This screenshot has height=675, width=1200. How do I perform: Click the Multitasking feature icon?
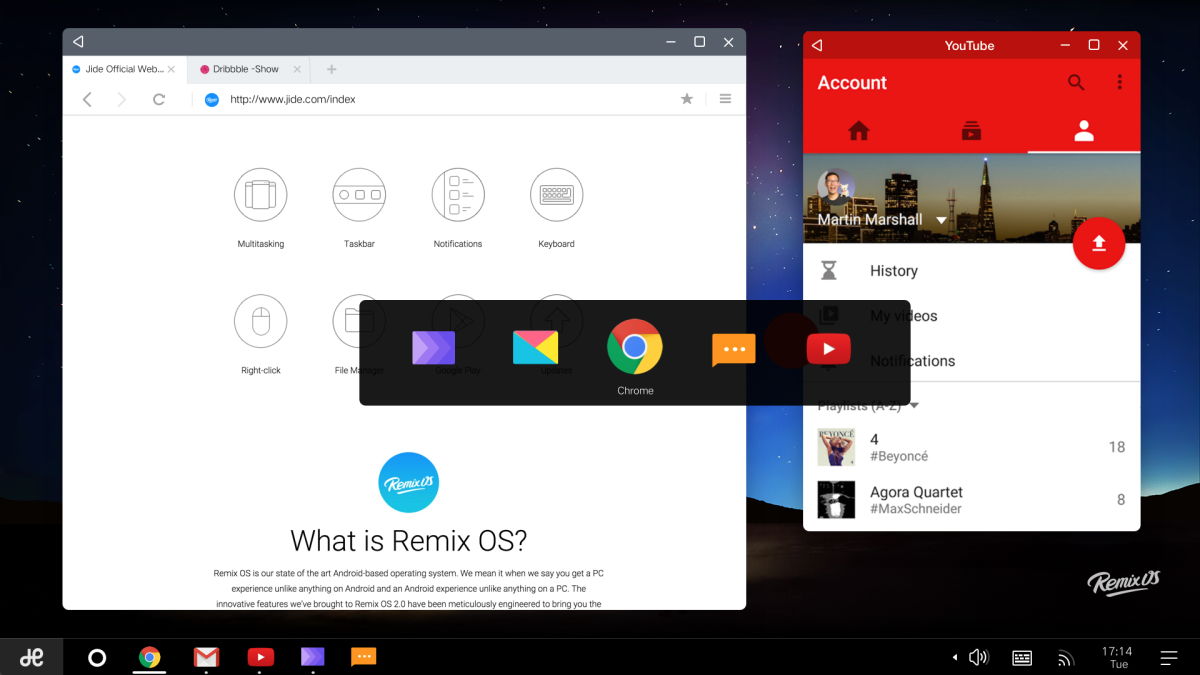[x=260, y=194]
